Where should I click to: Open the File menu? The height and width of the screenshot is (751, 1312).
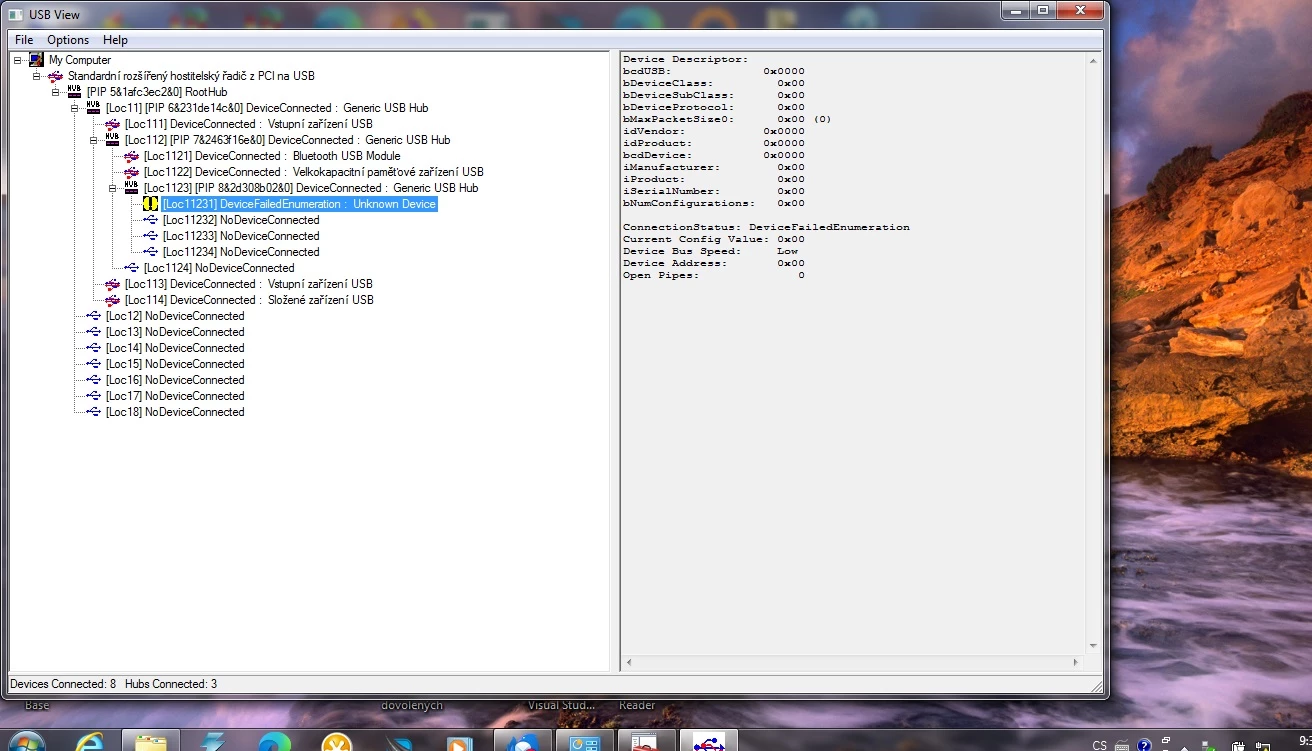pyautogui.click(x=24, y=40)
